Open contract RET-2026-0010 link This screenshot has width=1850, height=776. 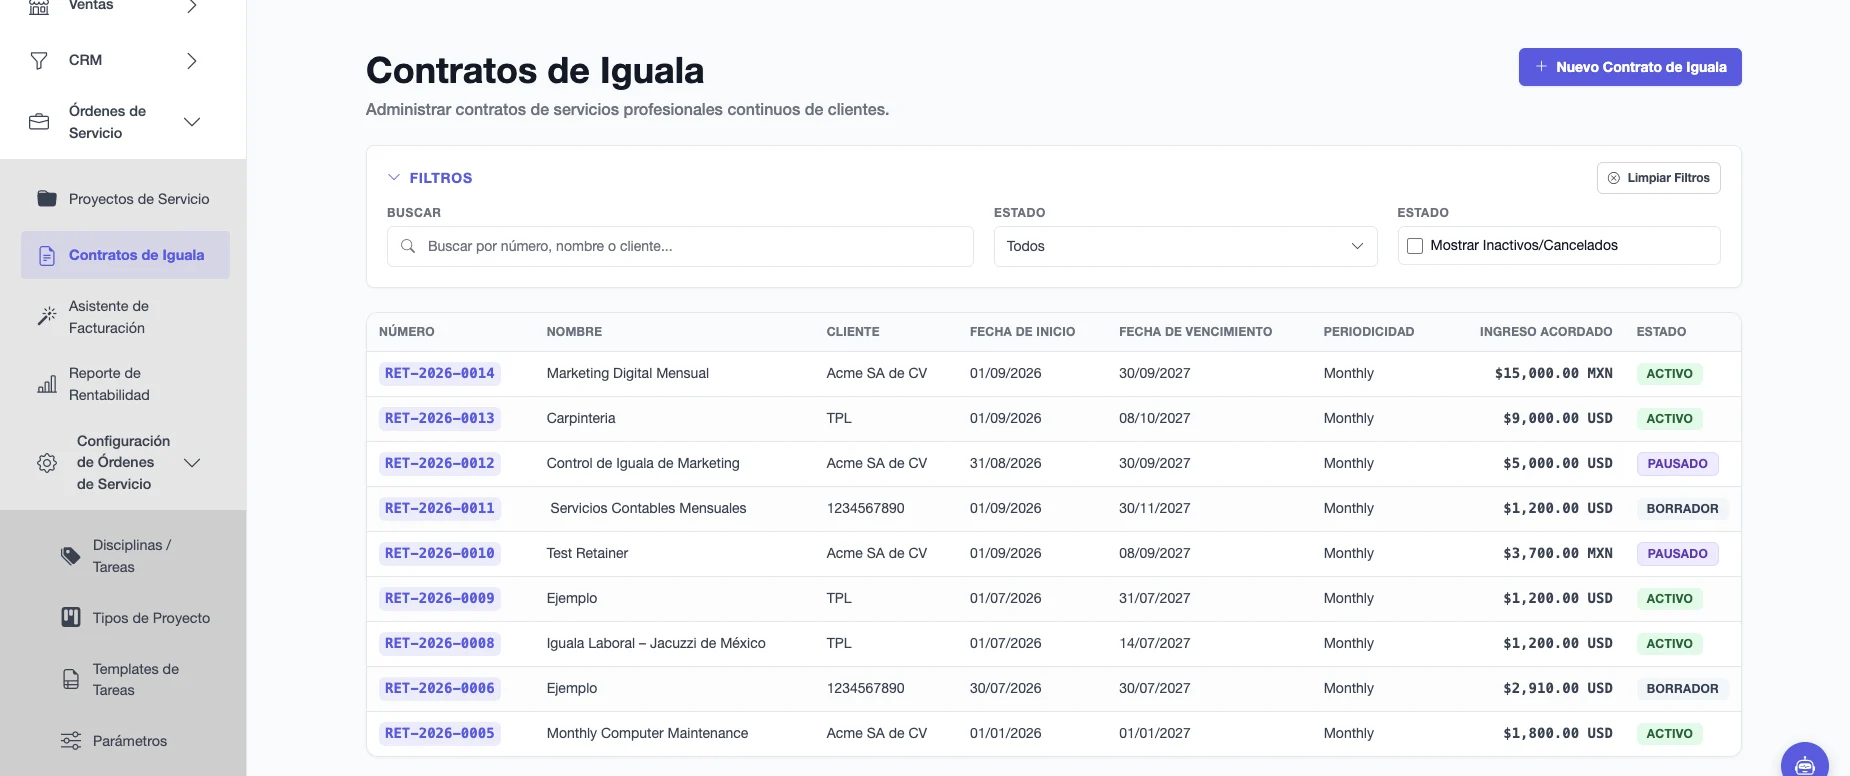[440, 554]
